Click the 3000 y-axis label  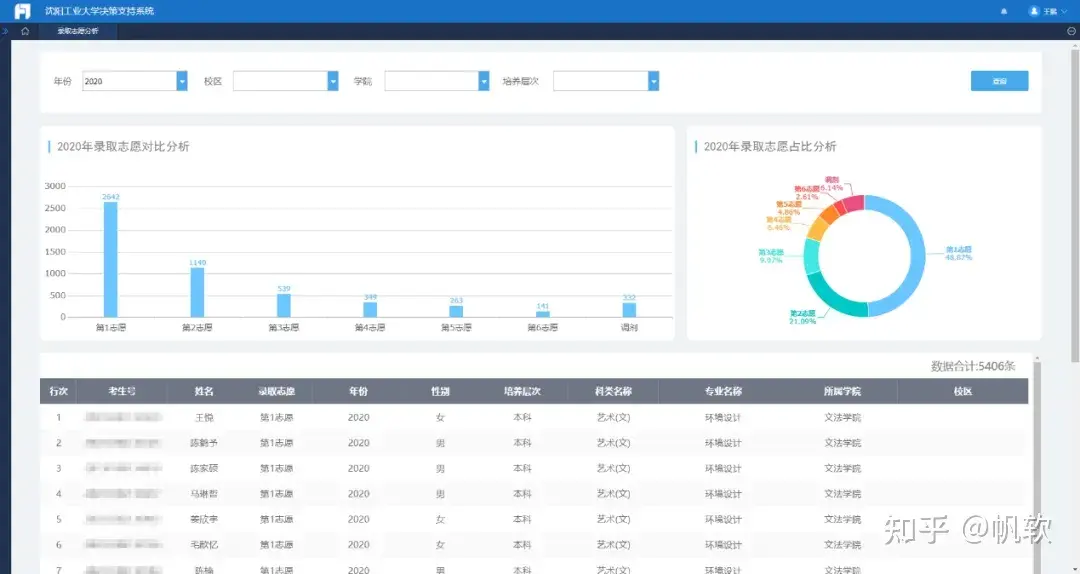click(x=55, y=186)
